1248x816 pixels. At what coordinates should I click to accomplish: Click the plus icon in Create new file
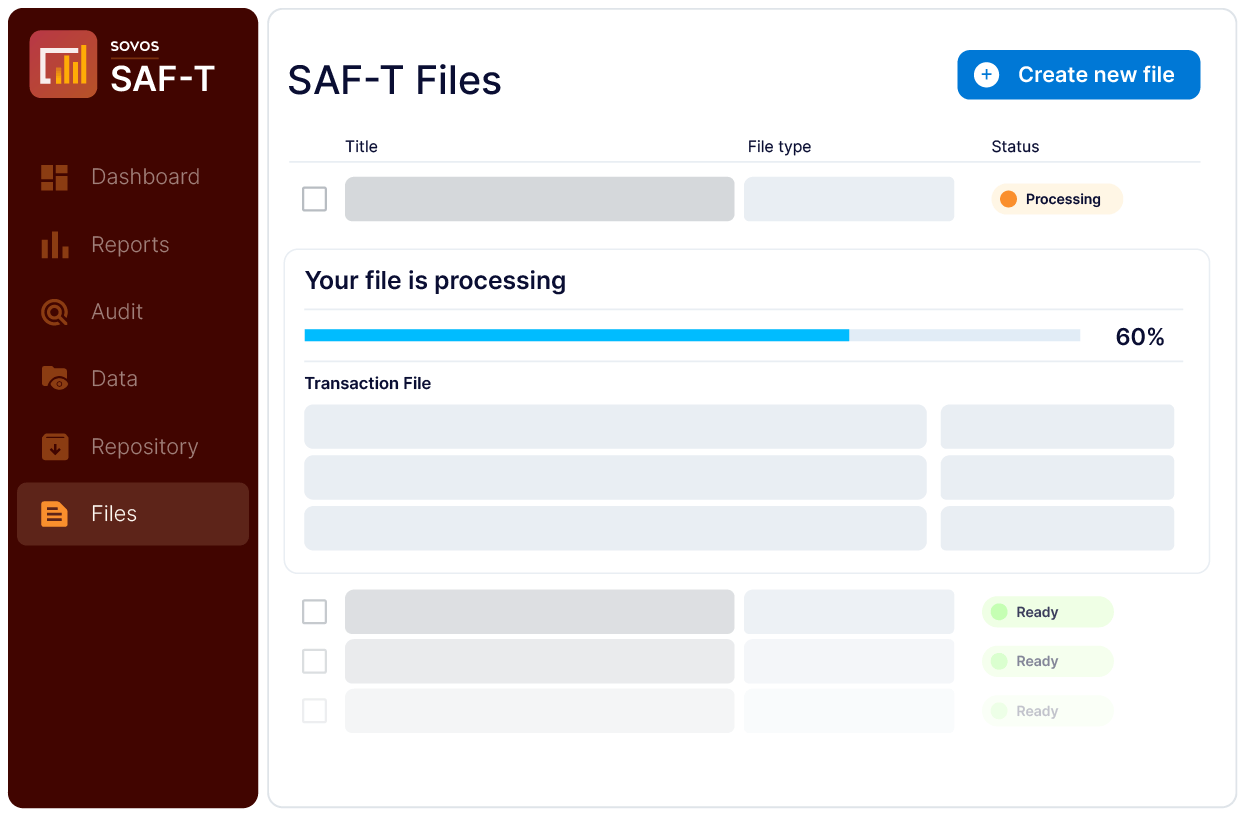(986, 75)
